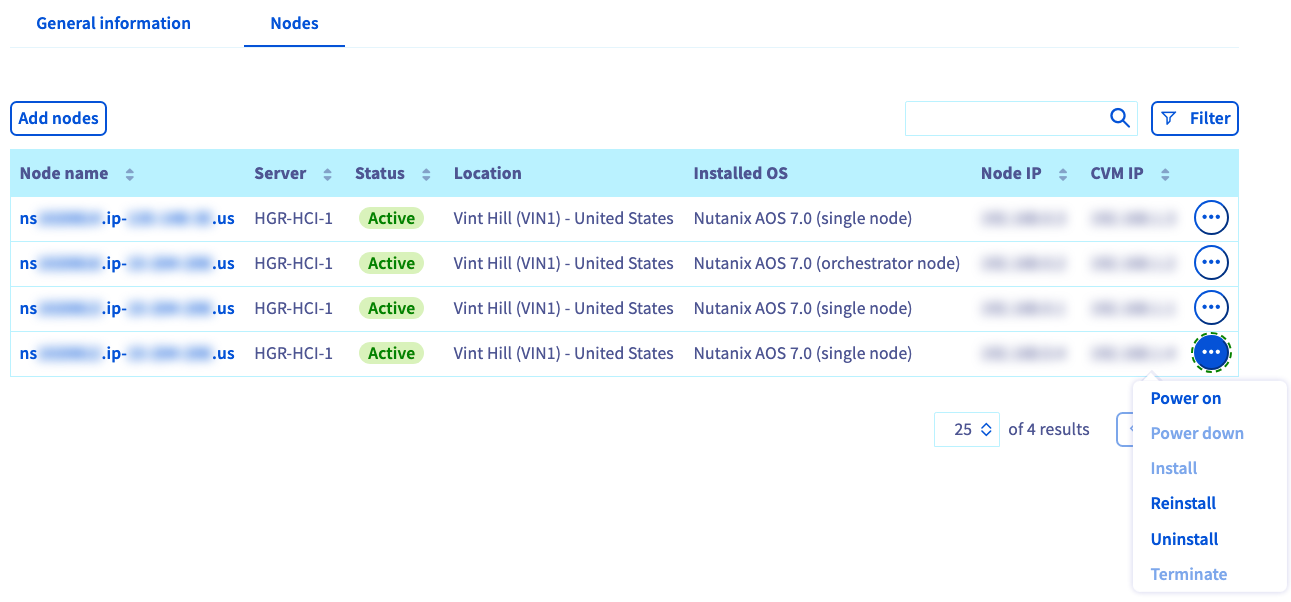Close the highlighted three-dots actions button
Image resolution: width=1291 pixels, height=602 pixels.
pyautogui.click(x=1211, y=352)
